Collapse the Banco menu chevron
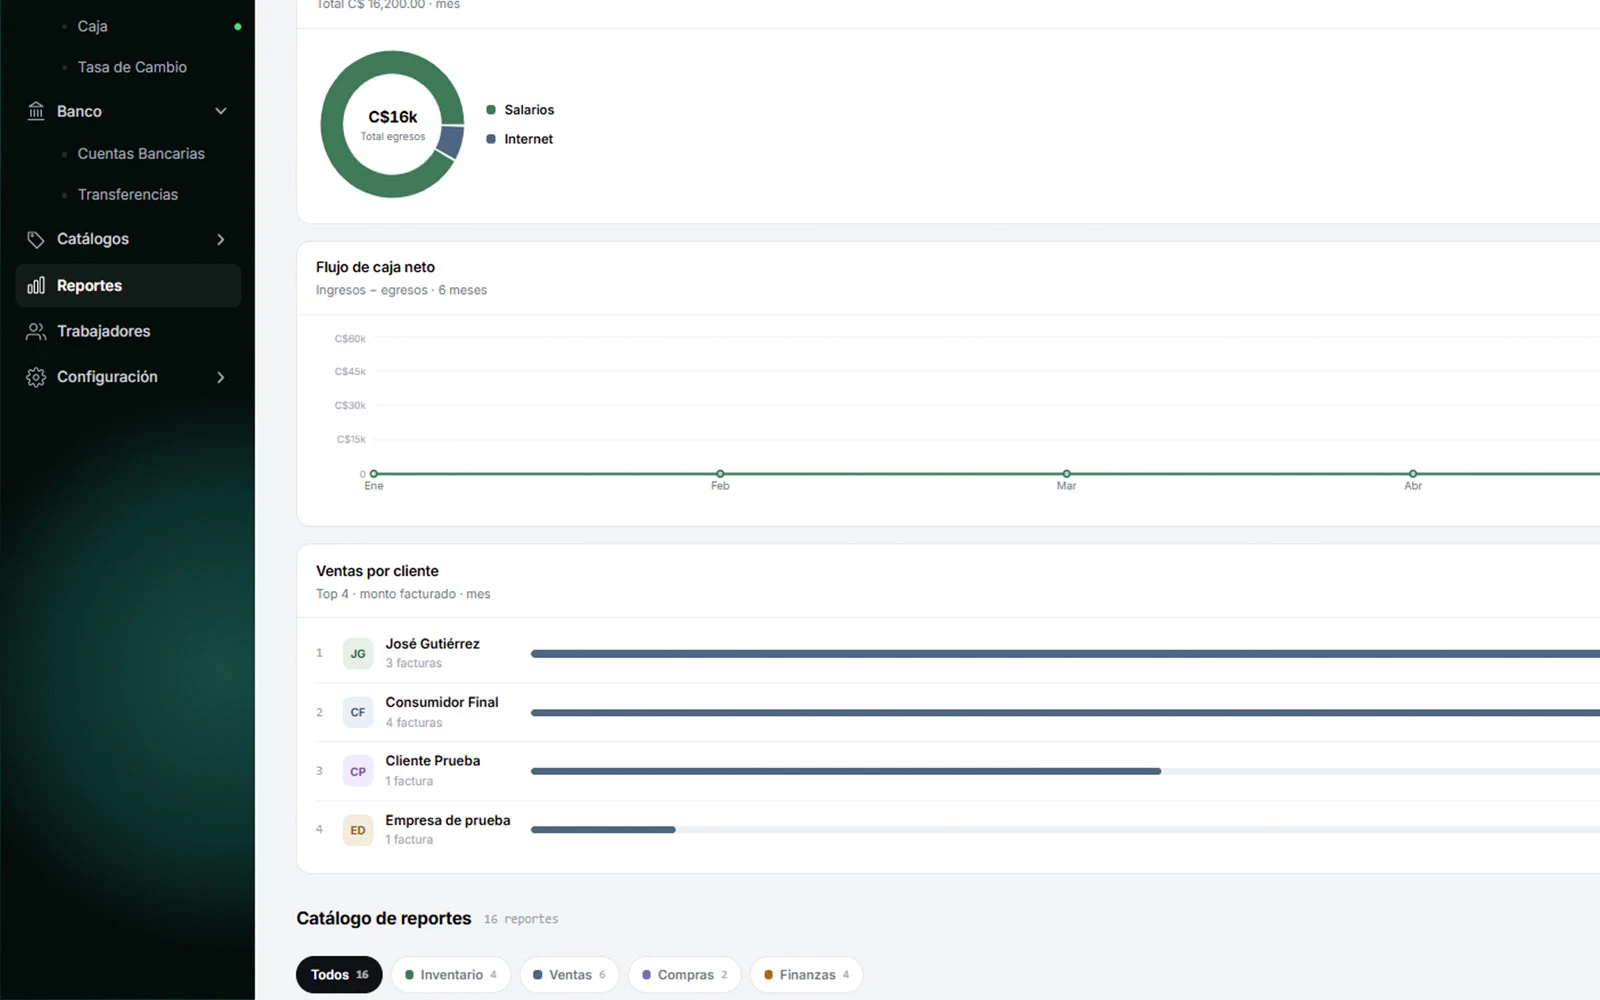 pyautogui.click(x=221, y=111)
